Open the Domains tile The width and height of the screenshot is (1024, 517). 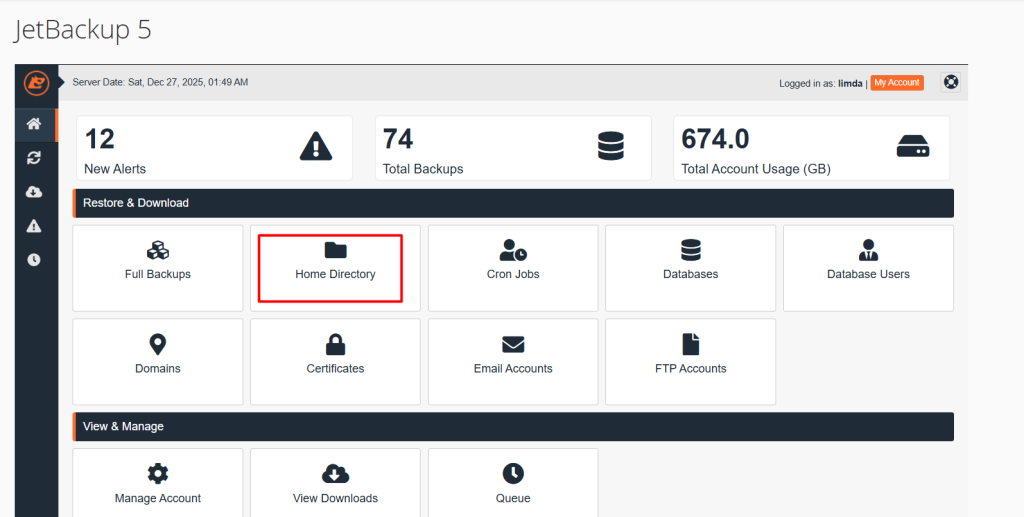coord(157,362)
